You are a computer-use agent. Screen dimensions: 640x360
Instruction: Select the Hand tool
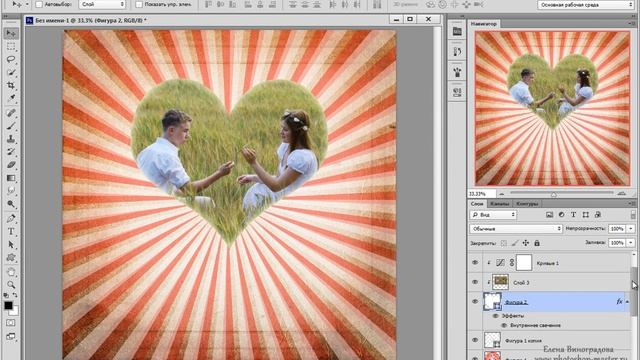click(x=11, y=272)
